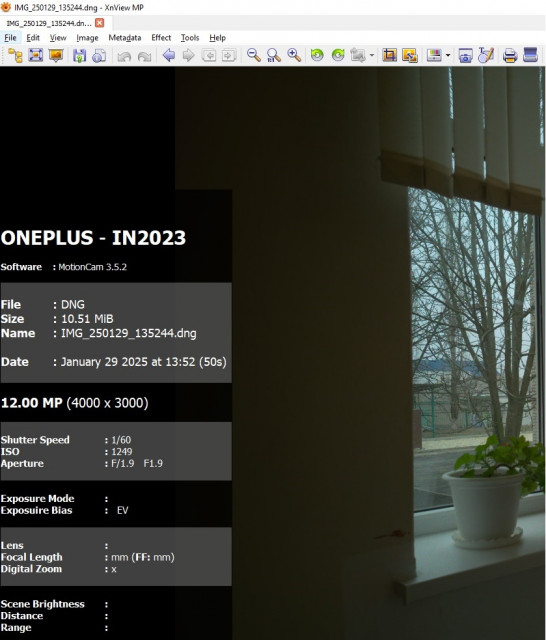
Task: Select the Crop tool icon
Action: [389, 55]
